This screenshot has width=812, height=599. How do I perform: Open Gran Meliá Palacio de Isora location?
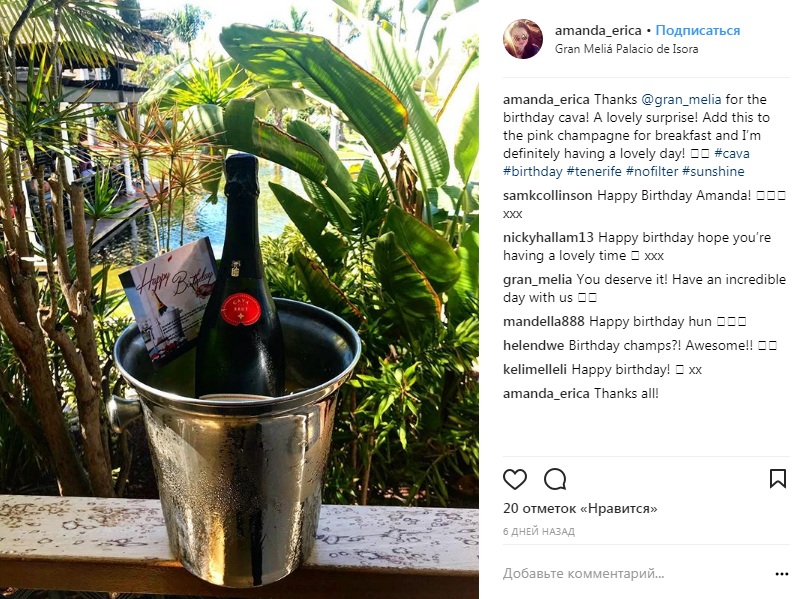(x=627, y=49)
